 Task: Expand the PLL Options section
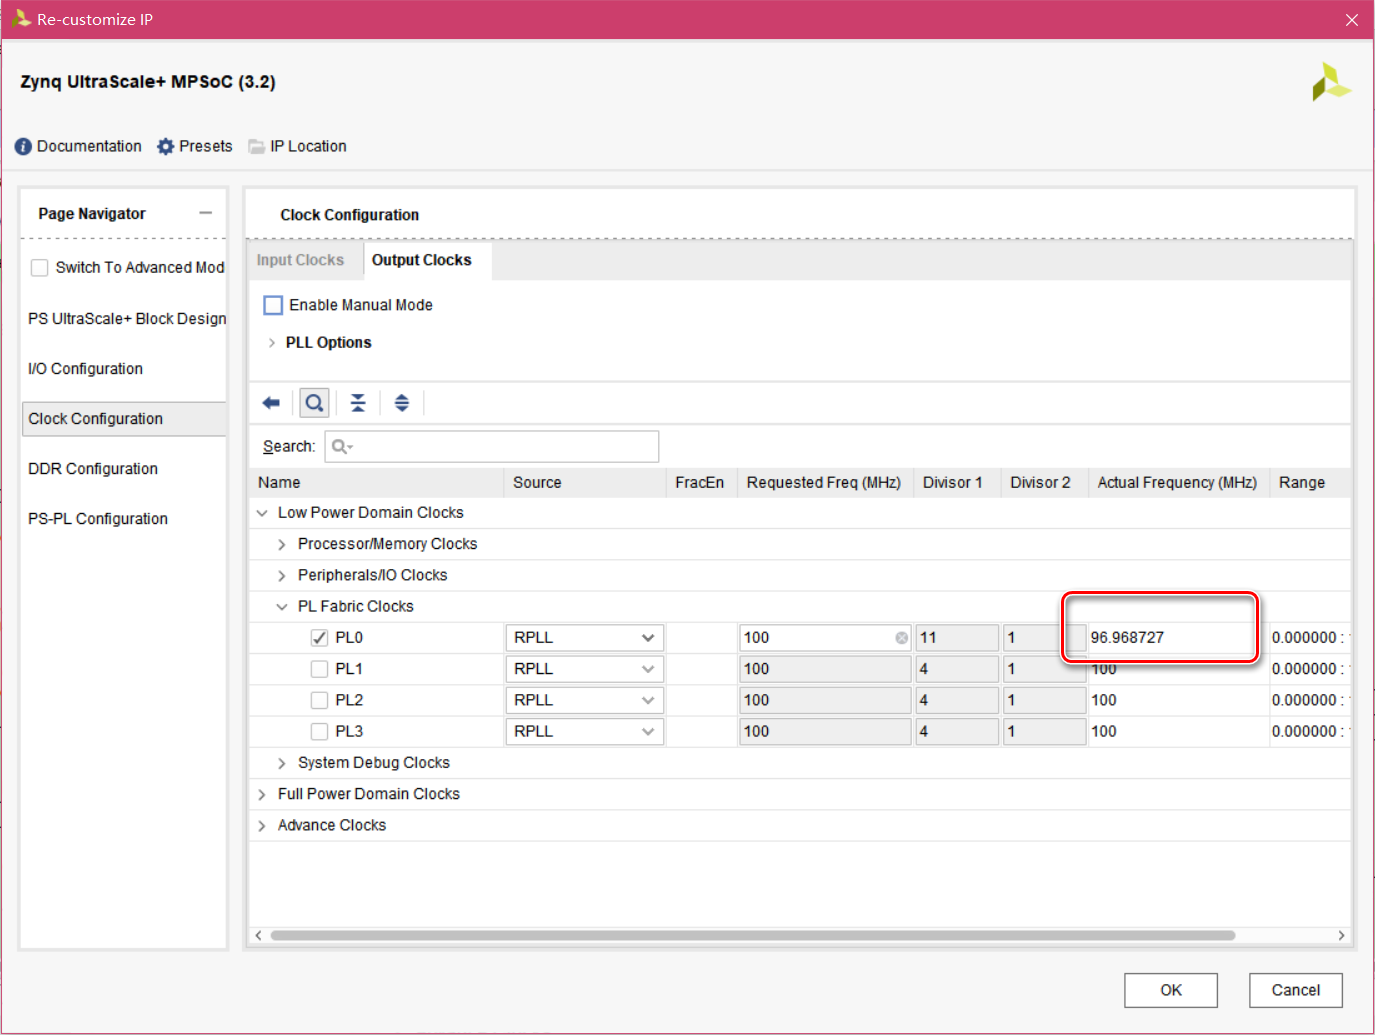pyautogui.click(x=272, y=343)
